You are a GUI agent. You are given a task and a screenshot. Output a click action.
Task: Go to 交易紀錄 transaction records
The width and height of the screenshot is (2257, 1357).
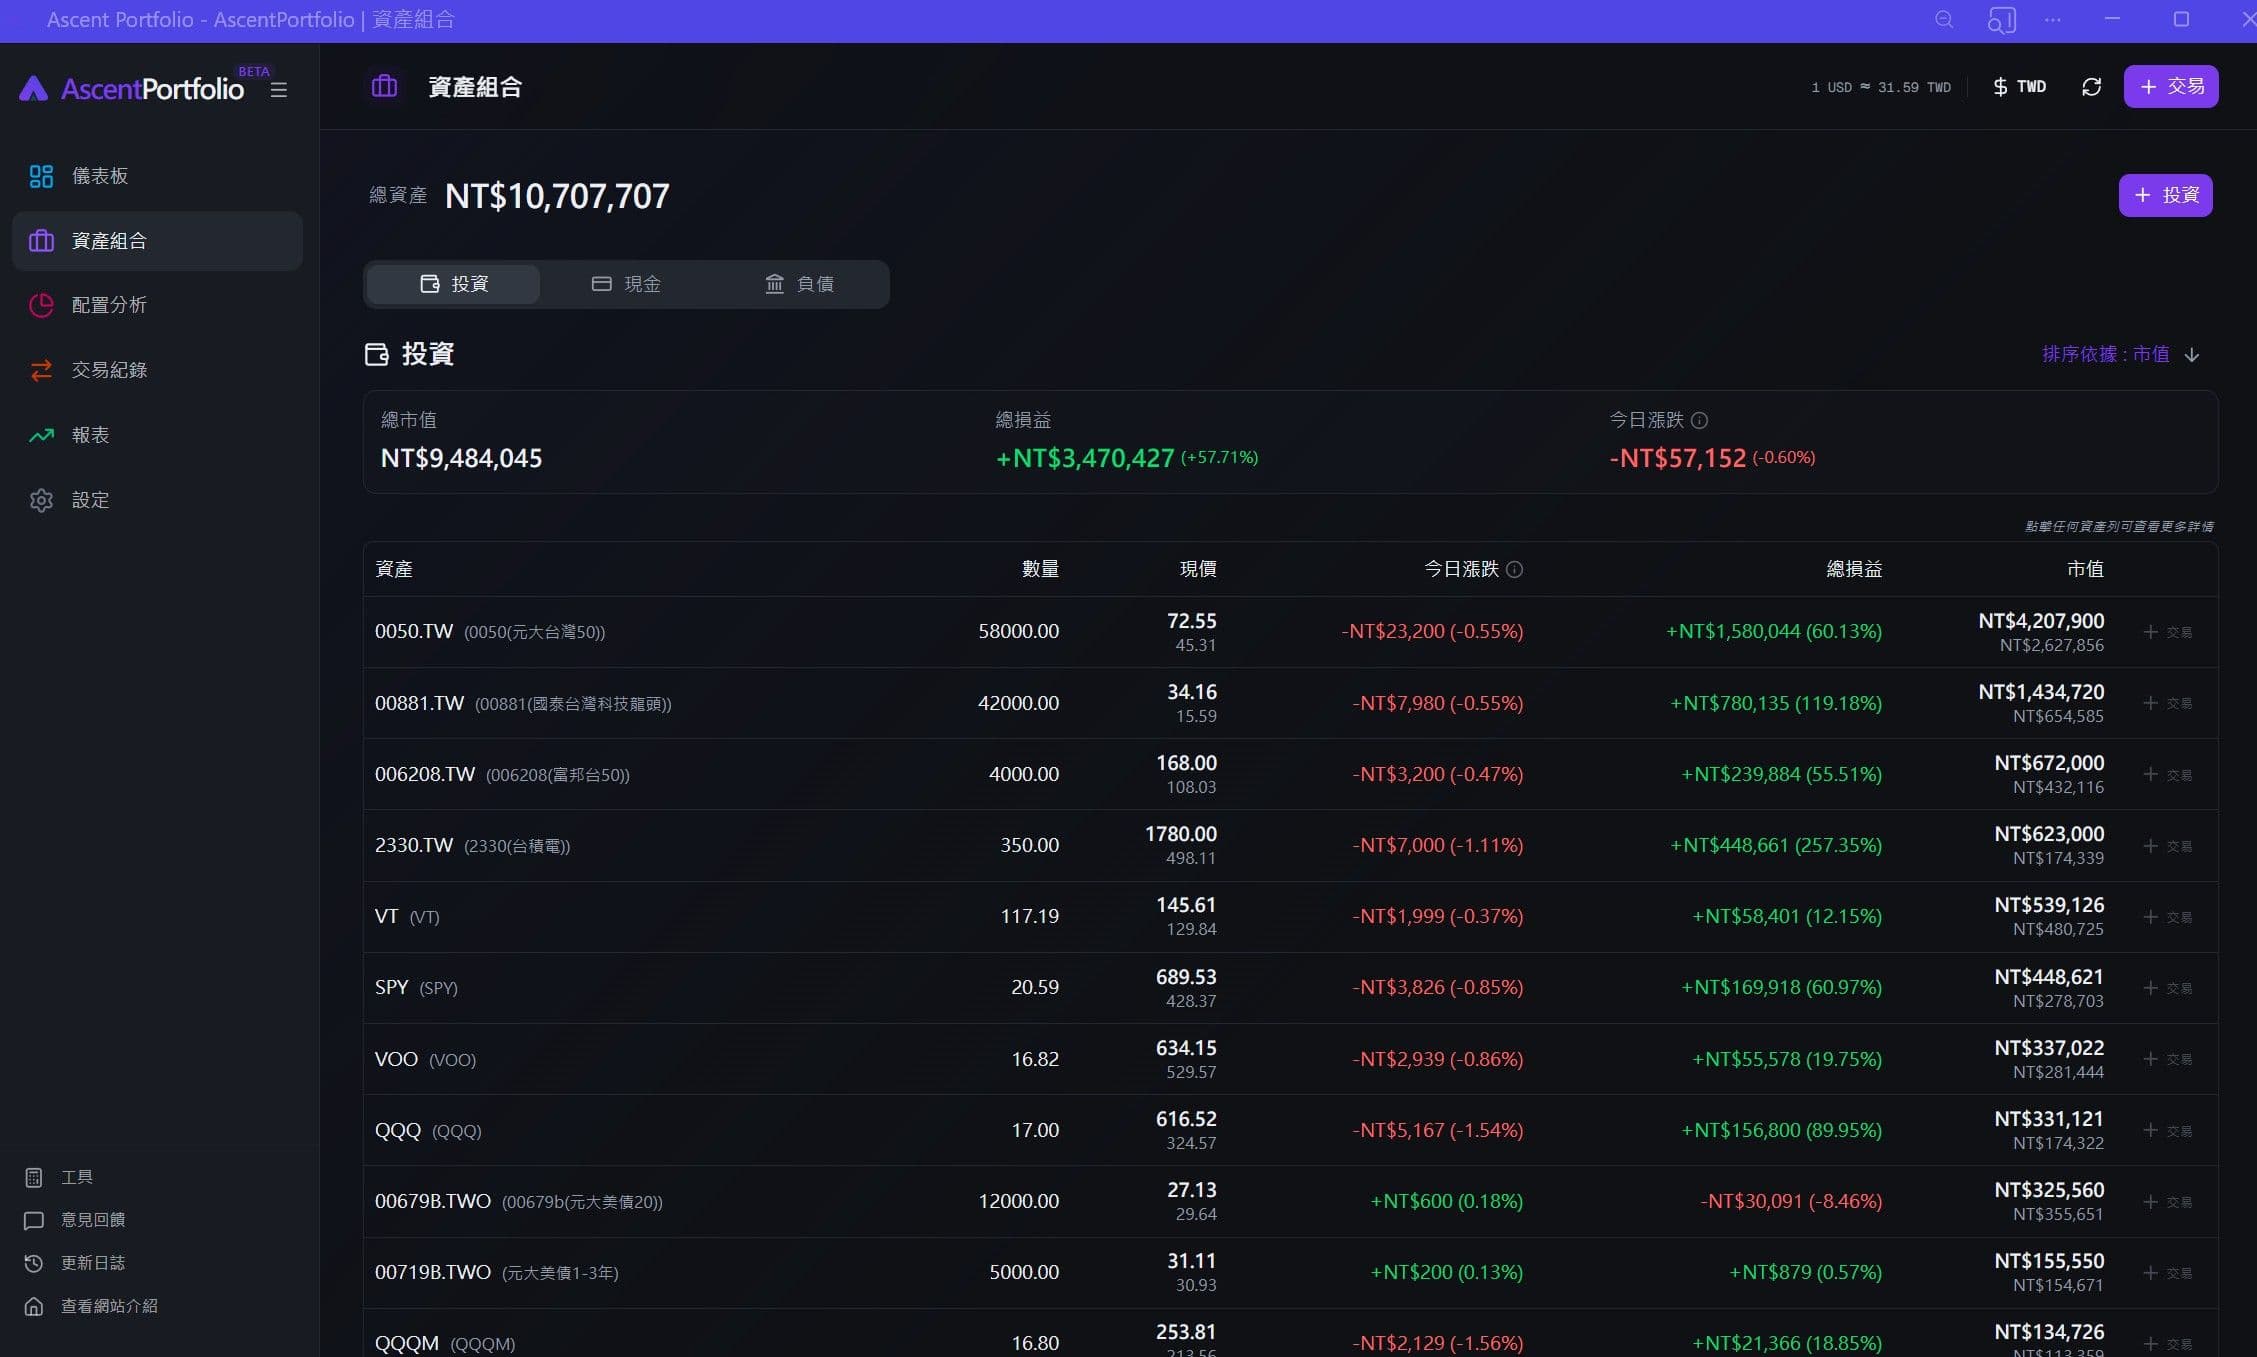[x=157, y=370]
